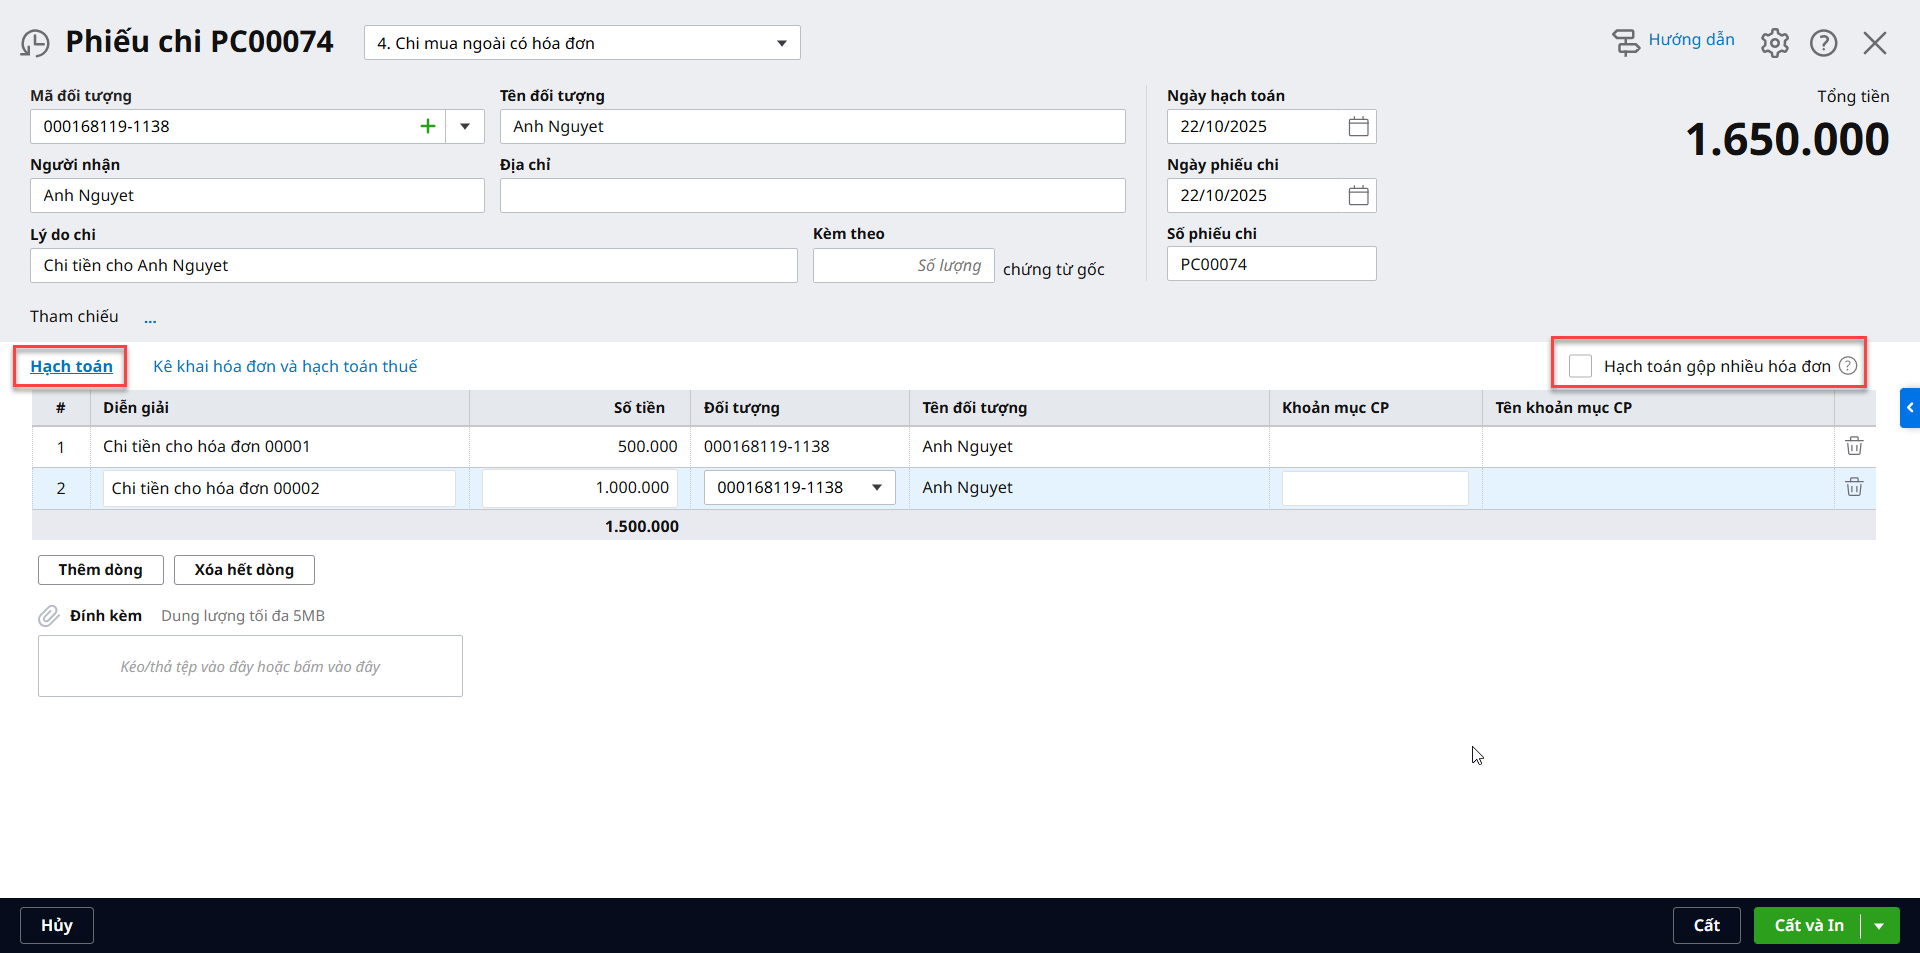Expand Mã đối tượng dropdown arrow
Image resolution: width=1920 pixels, height=953 pixels.
pos(465,127)
